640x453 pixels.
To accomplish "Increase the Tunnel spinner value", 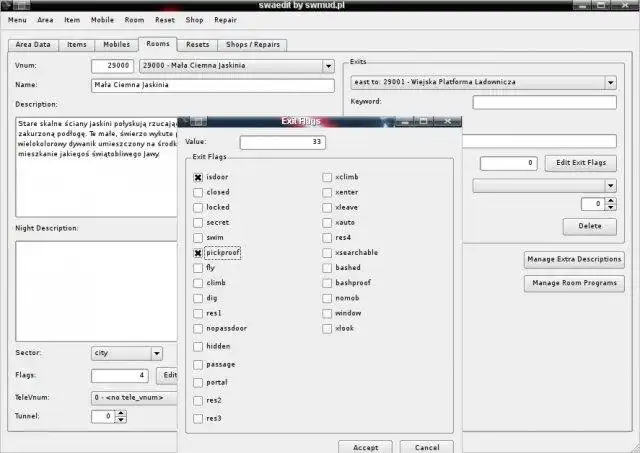I will 121,413.
